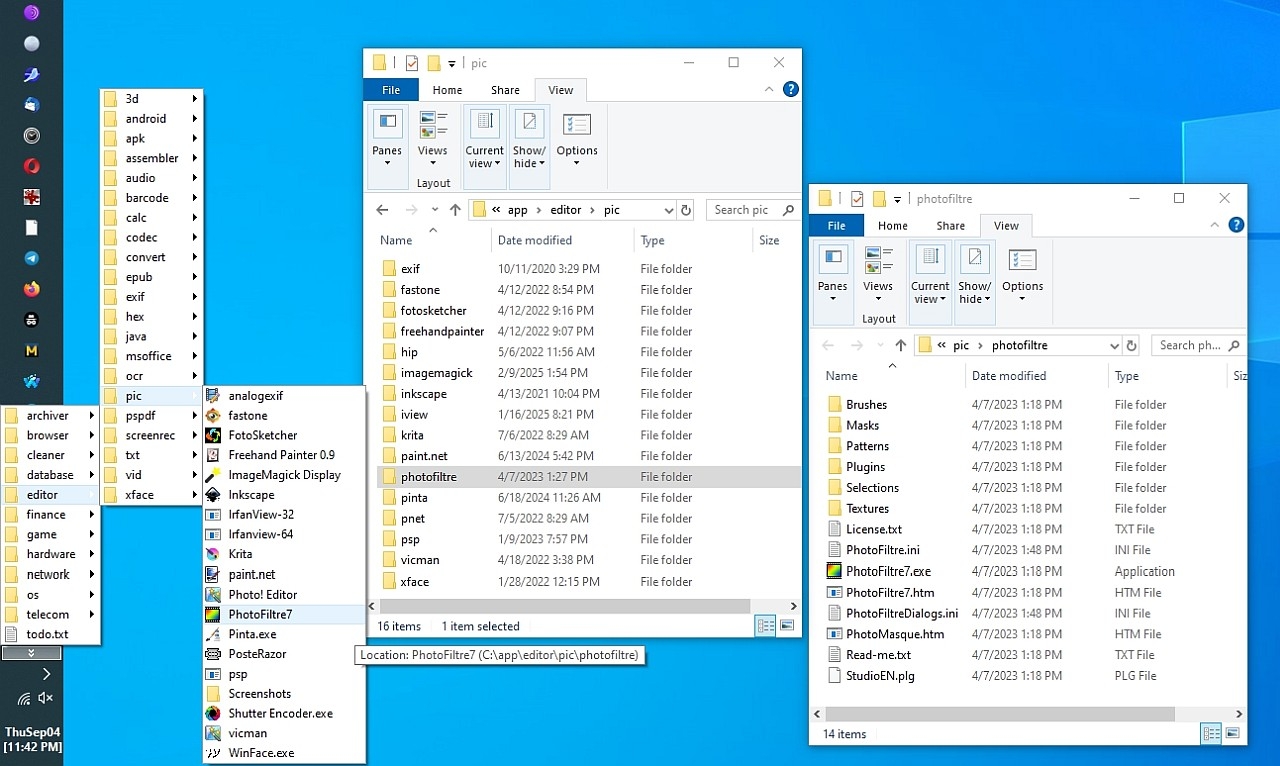
Task: Open Irfanview-64 menu entry
Action: pos(284,534)
